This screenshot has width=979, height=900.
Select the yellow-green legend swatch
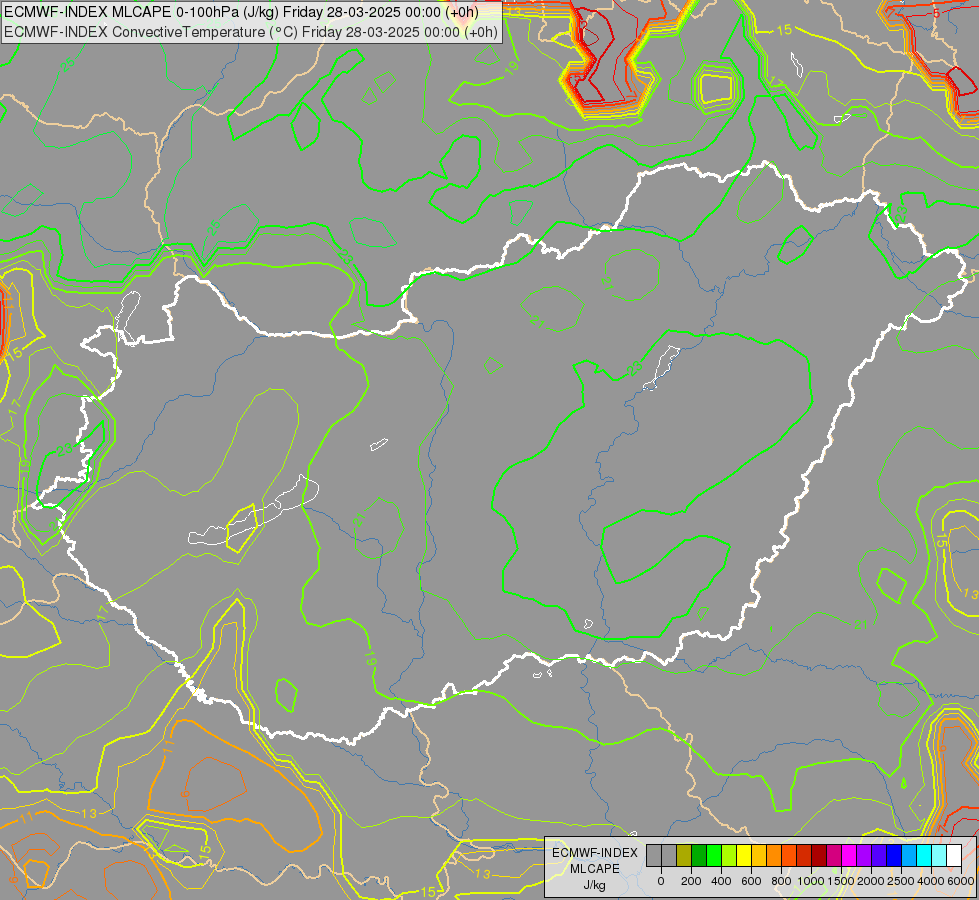pyautogui.click(x=729, y=856)
